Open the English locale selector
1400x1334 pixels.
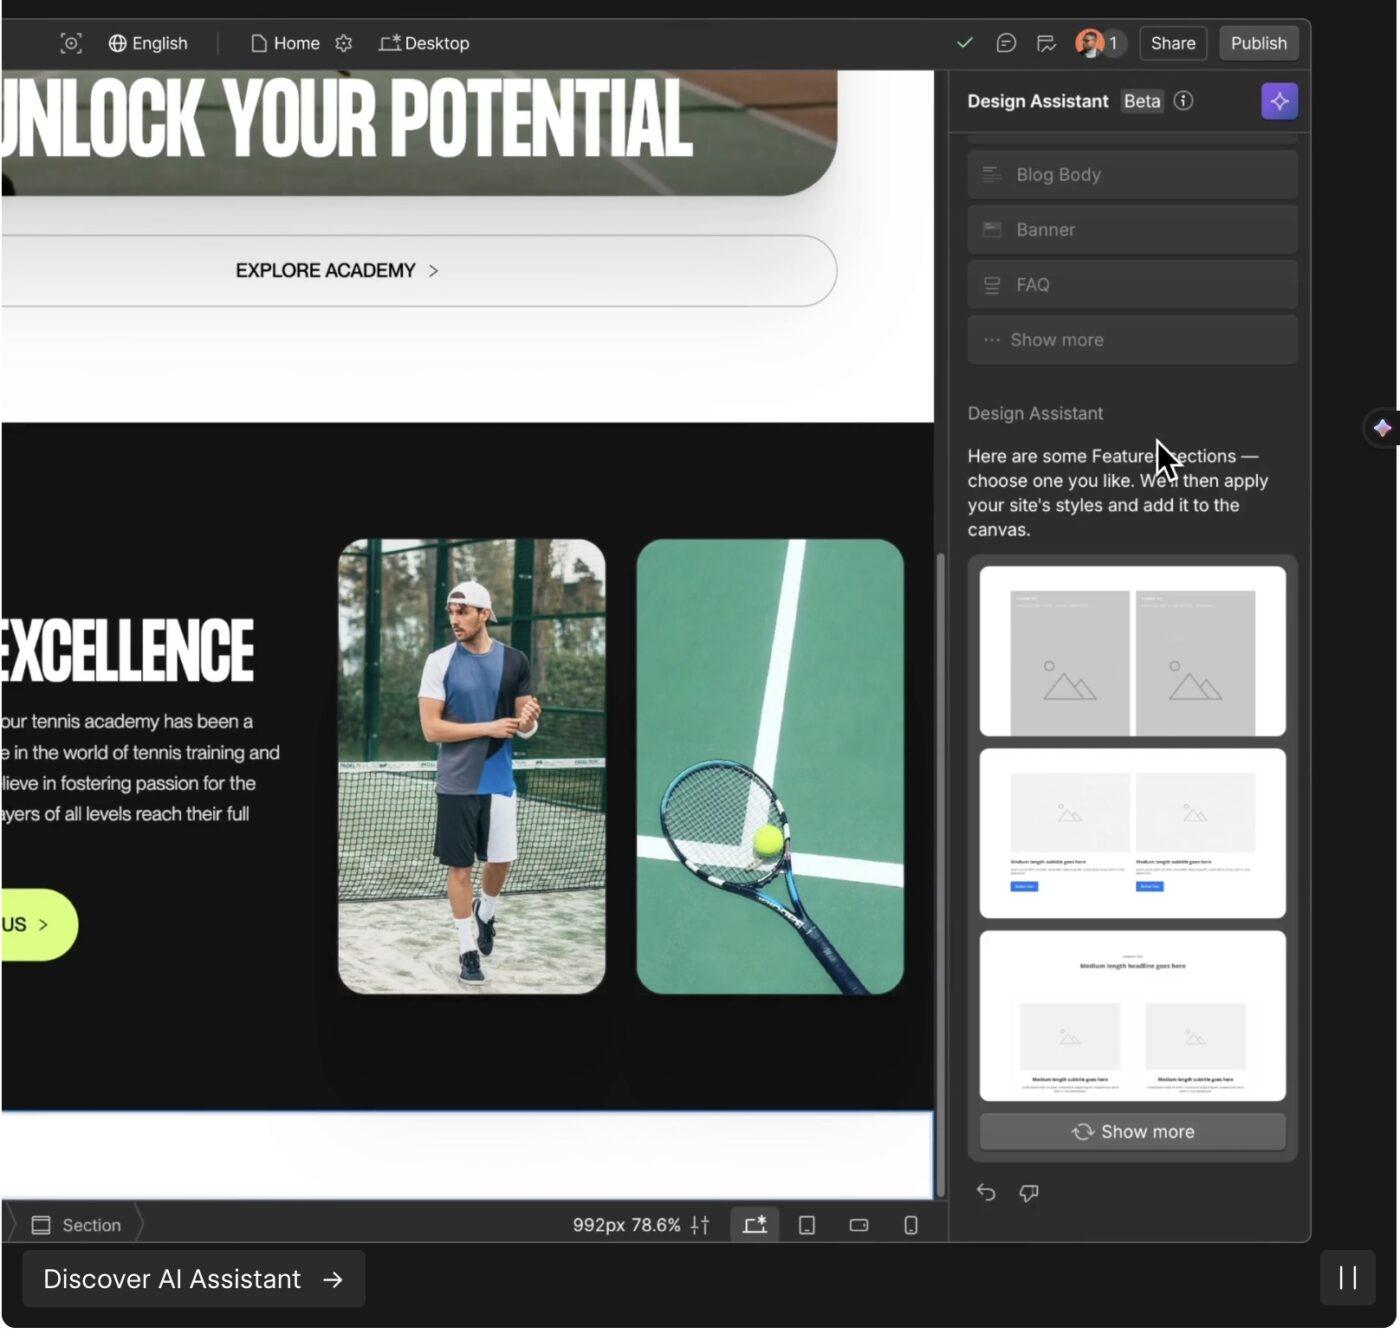(148, 43)
